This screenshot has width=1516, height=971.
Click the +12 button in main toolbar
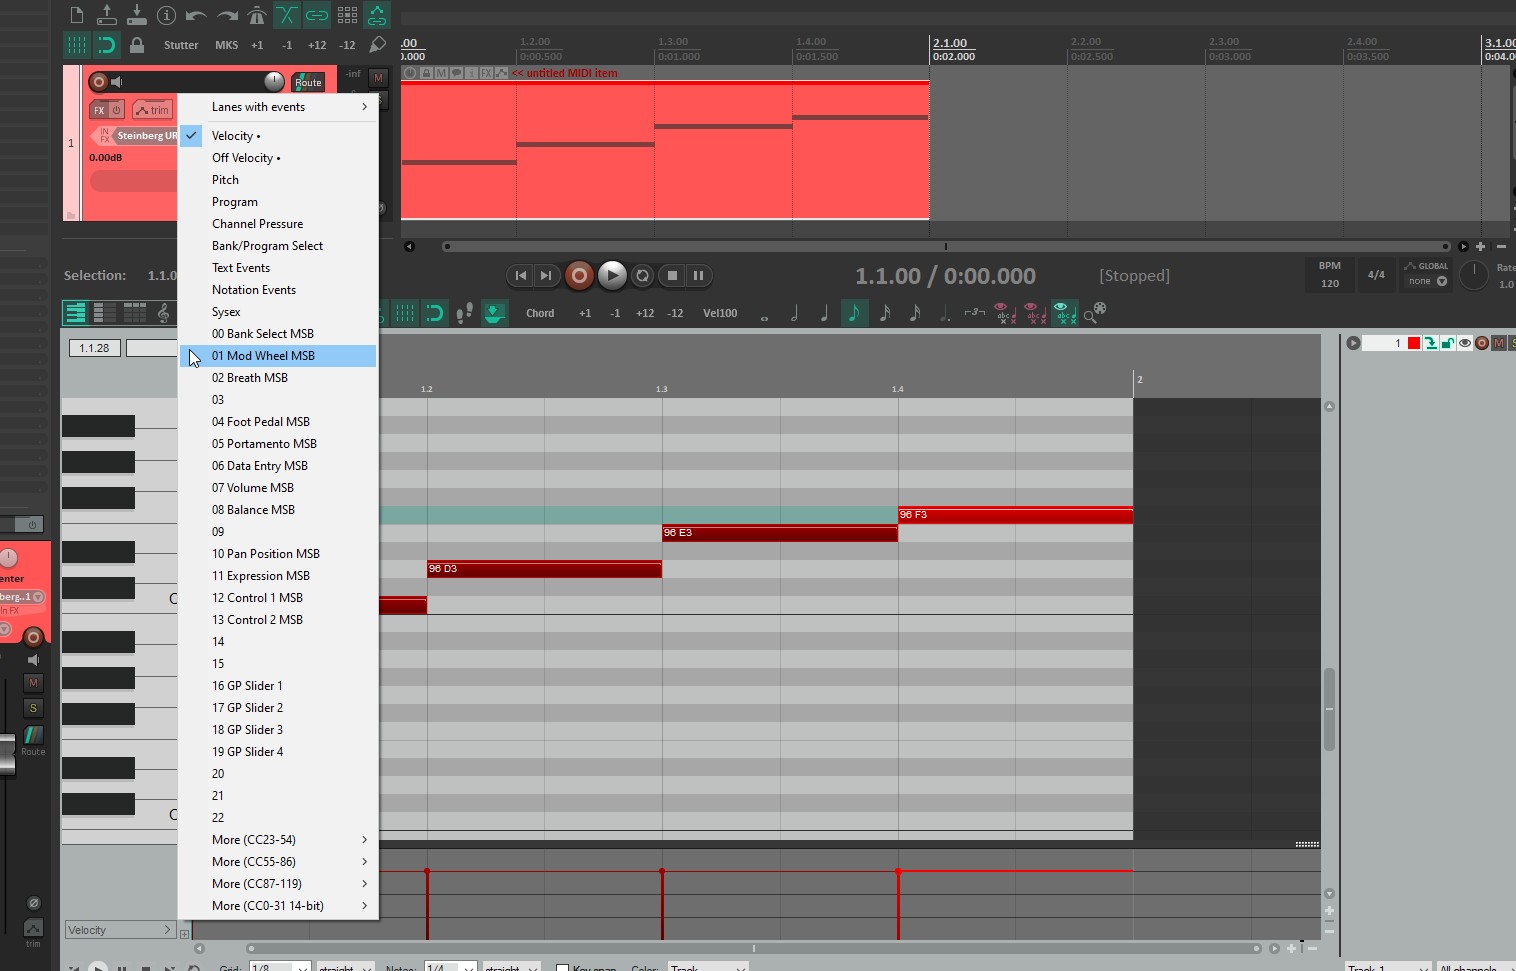[317, 45]
